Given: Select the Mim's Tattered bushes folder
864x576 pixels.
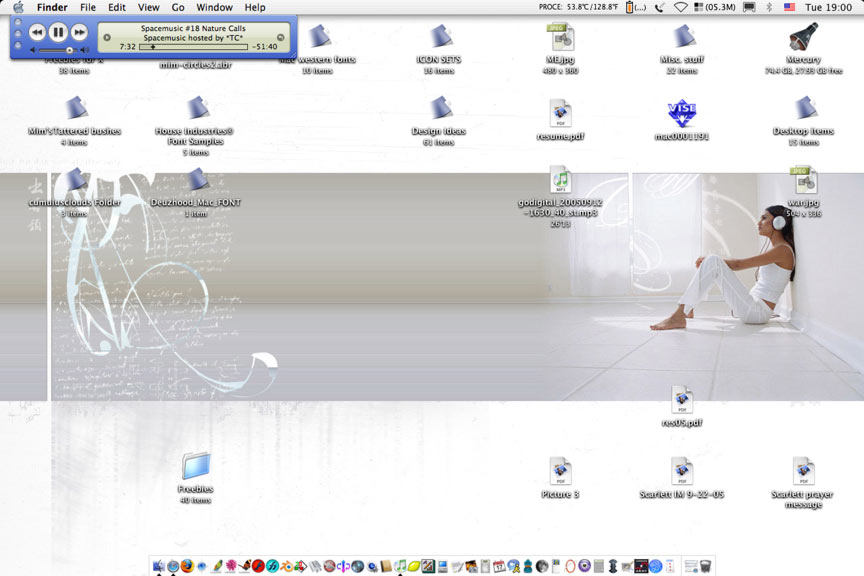Looking at the screenshot, I should click(76, 108).
